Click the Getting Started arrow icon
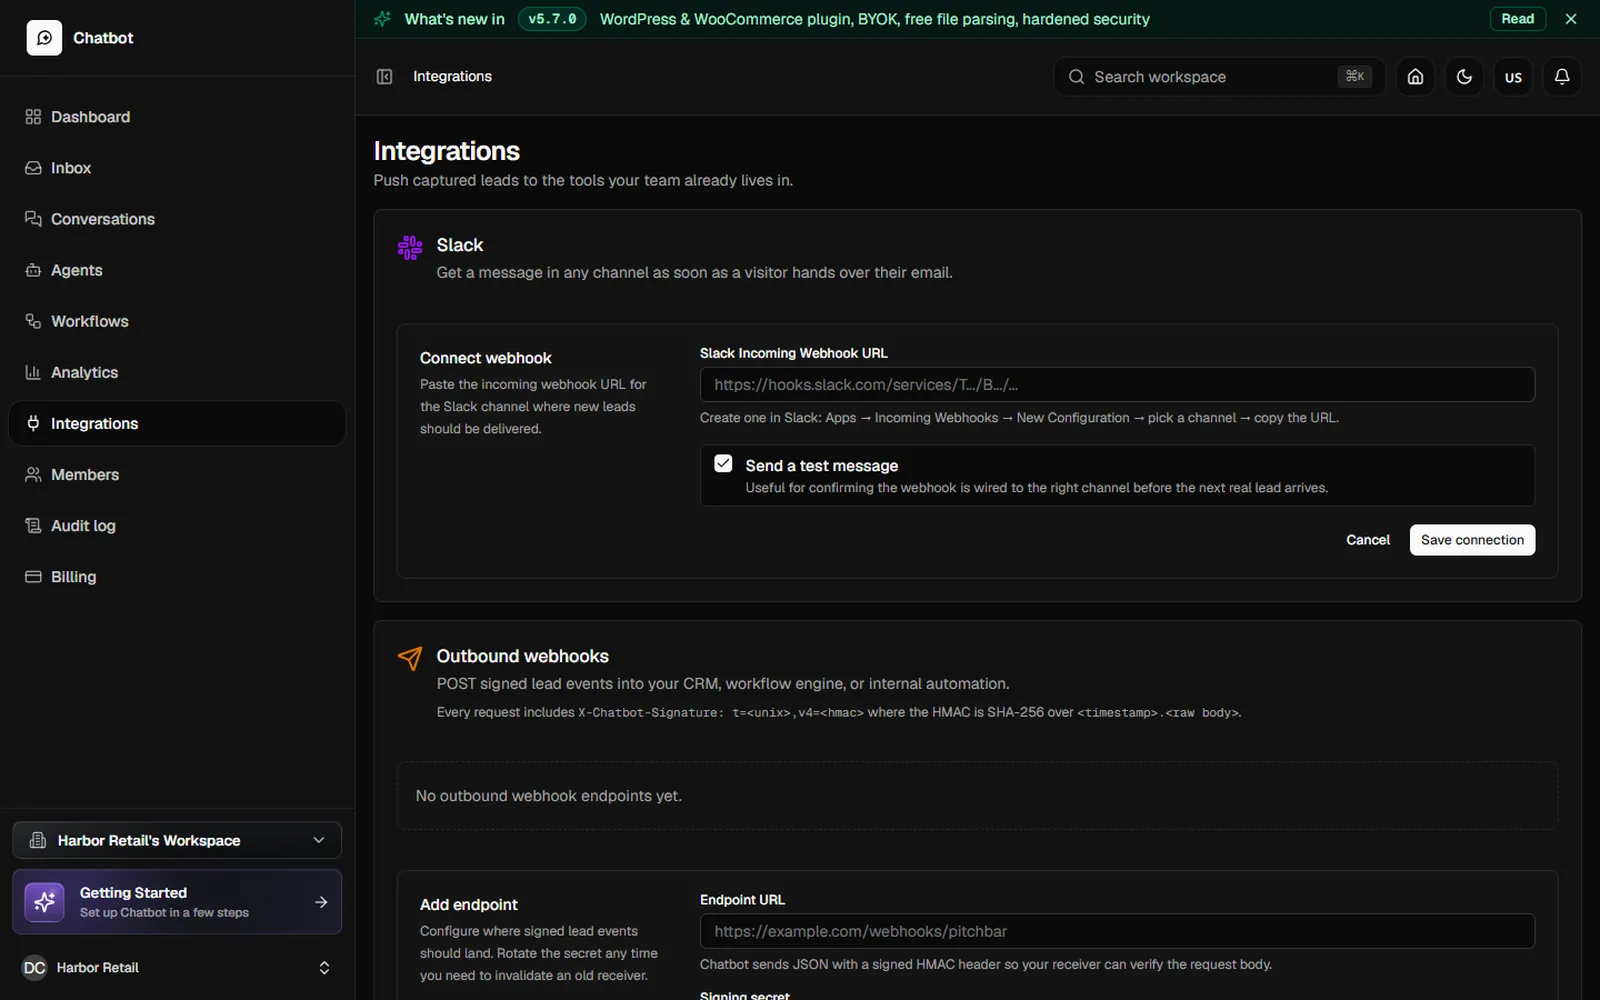The image size is (1600, 1000). 321,902
